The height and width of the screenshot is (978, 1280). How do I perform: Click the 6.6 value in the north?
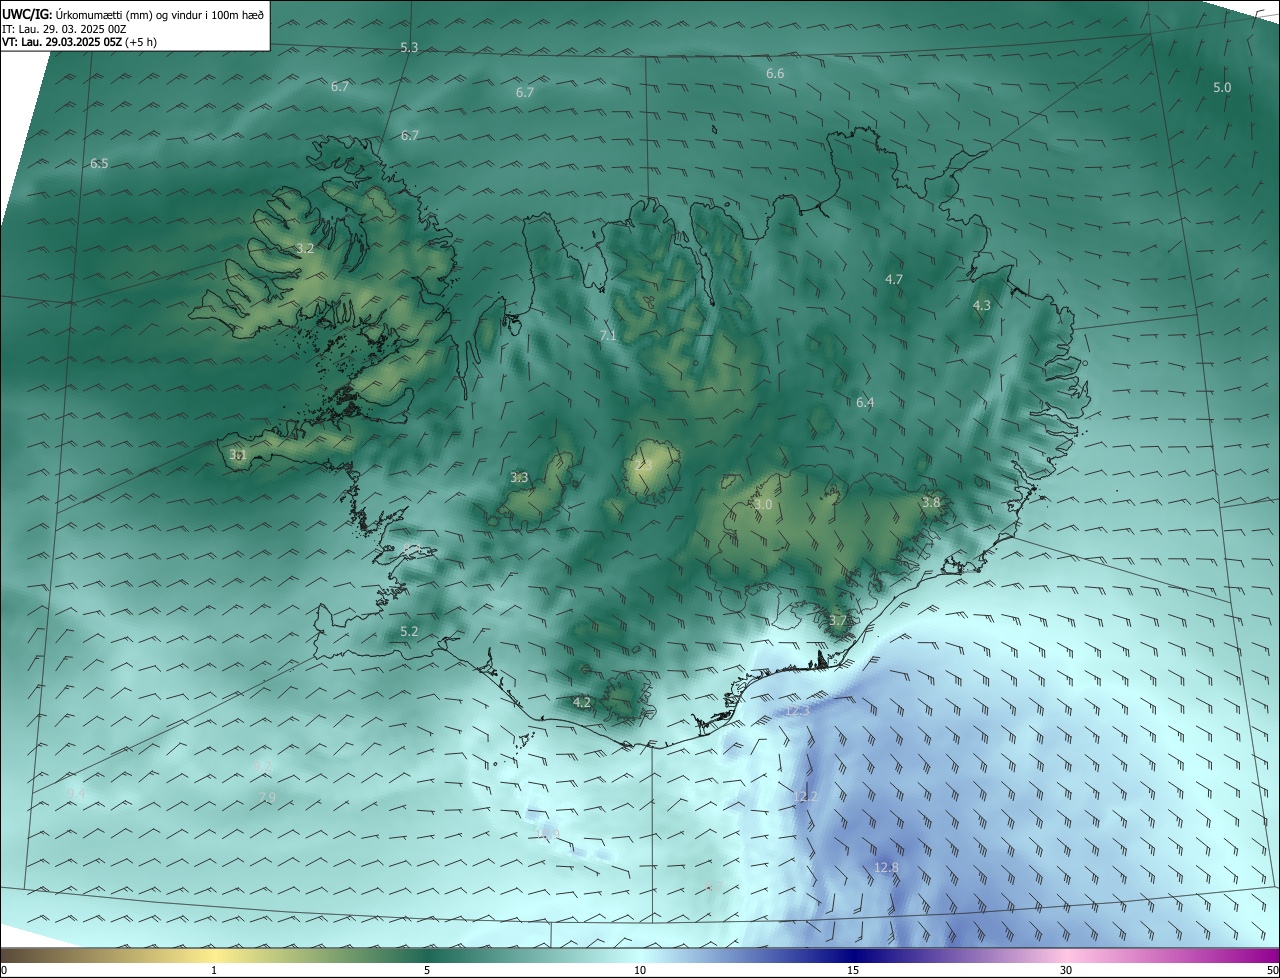click(775, 74)
